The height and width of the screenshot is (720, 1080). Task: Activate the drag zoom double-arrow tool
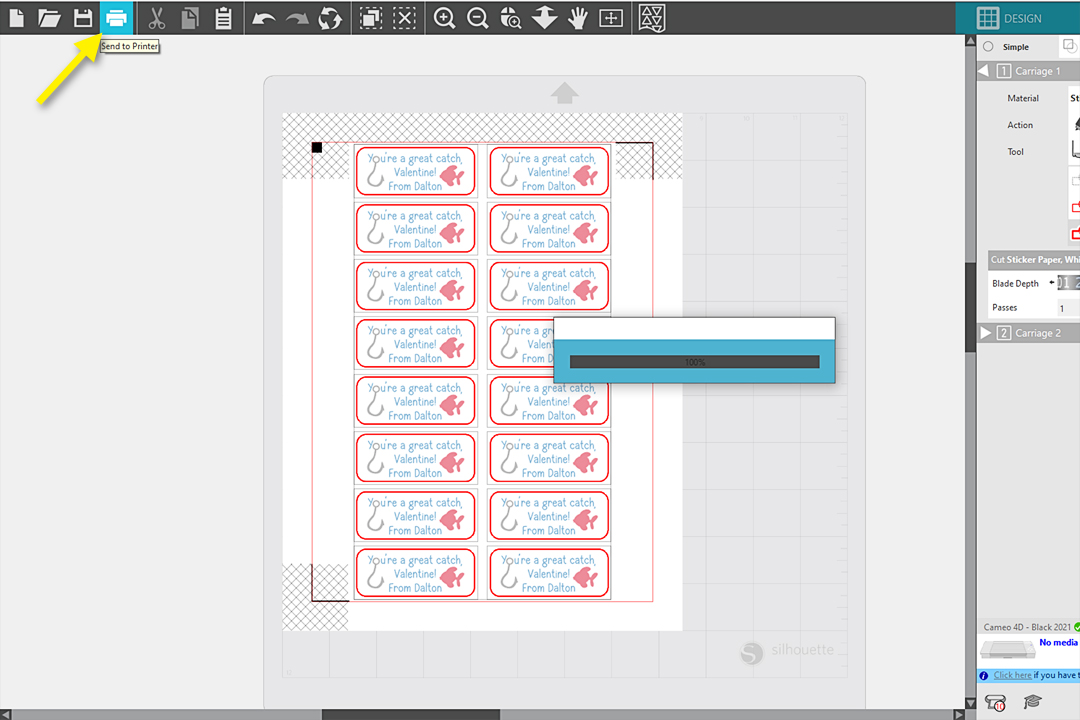544,18
